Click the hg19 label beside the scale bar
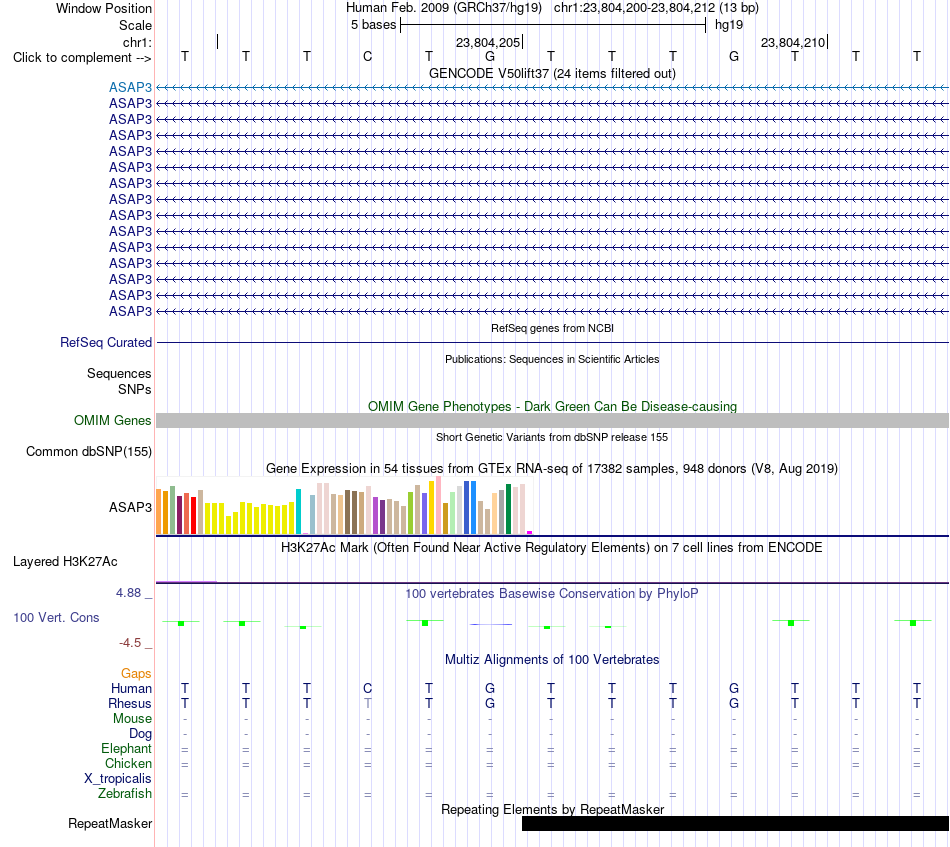Viewport: 950px width, 847px height. [729, 25]
